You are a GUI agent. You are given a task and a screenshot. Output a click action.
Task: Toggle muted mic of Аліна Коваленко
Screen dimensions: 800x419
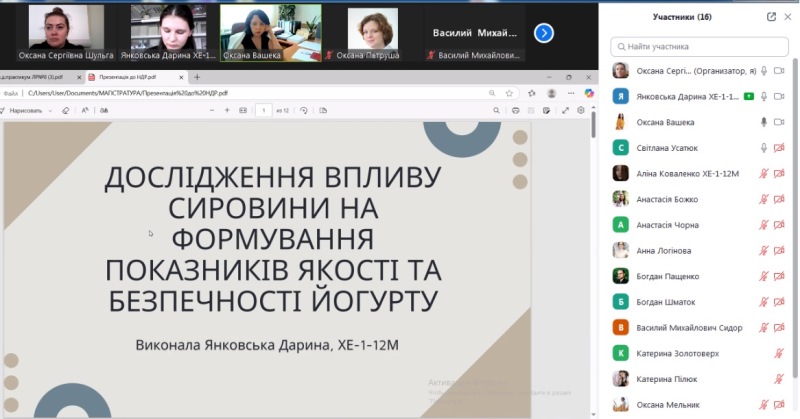[765, 173]
